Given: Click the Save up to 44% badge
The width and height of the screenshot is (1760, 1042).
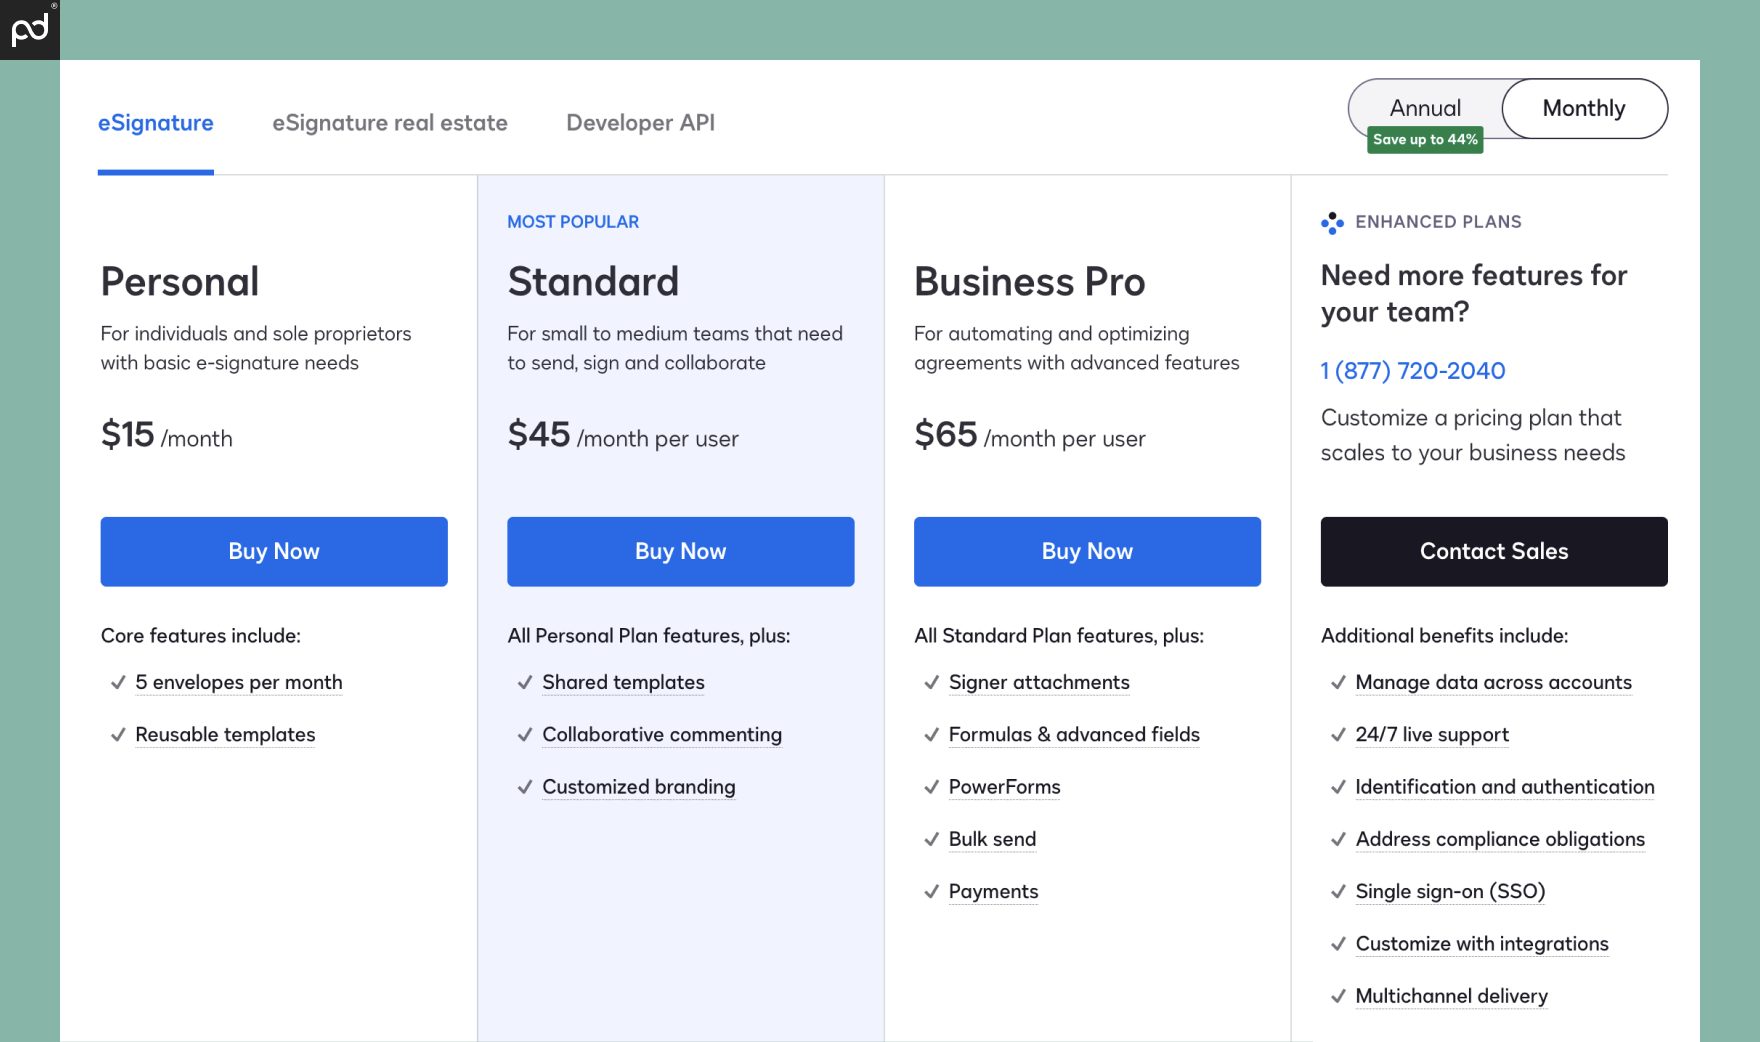Looking at the screenshot, I should 1426,140.
